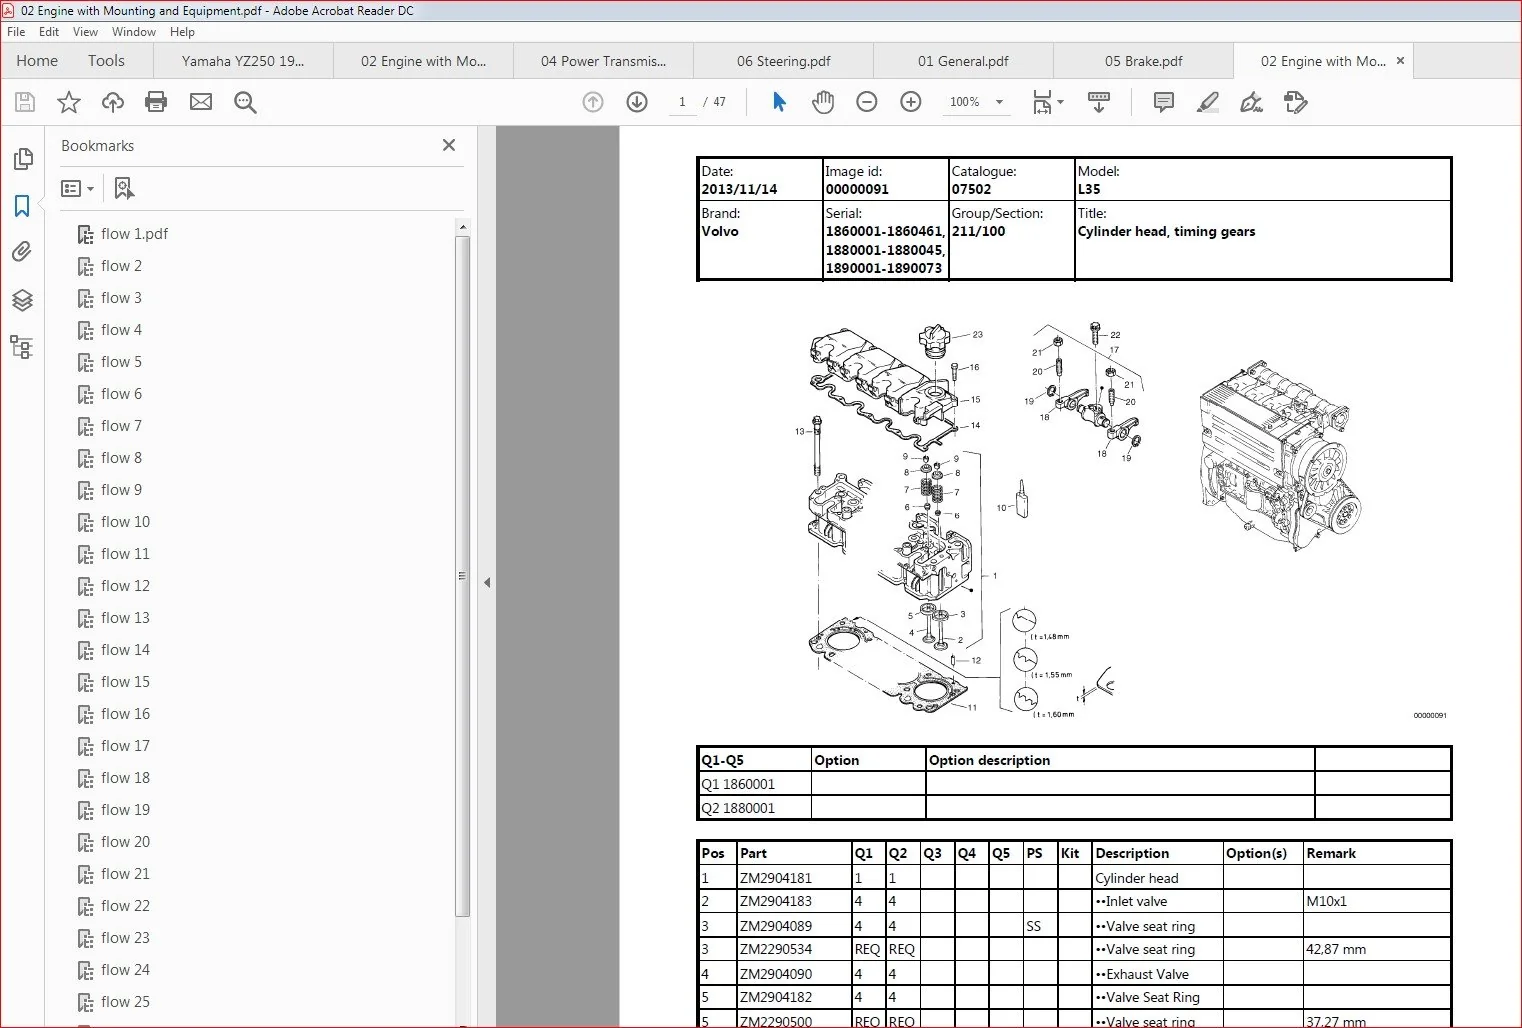
Task: Open the flow 13 bookmark
Action: pyautogui.click(x=125, y=618)
